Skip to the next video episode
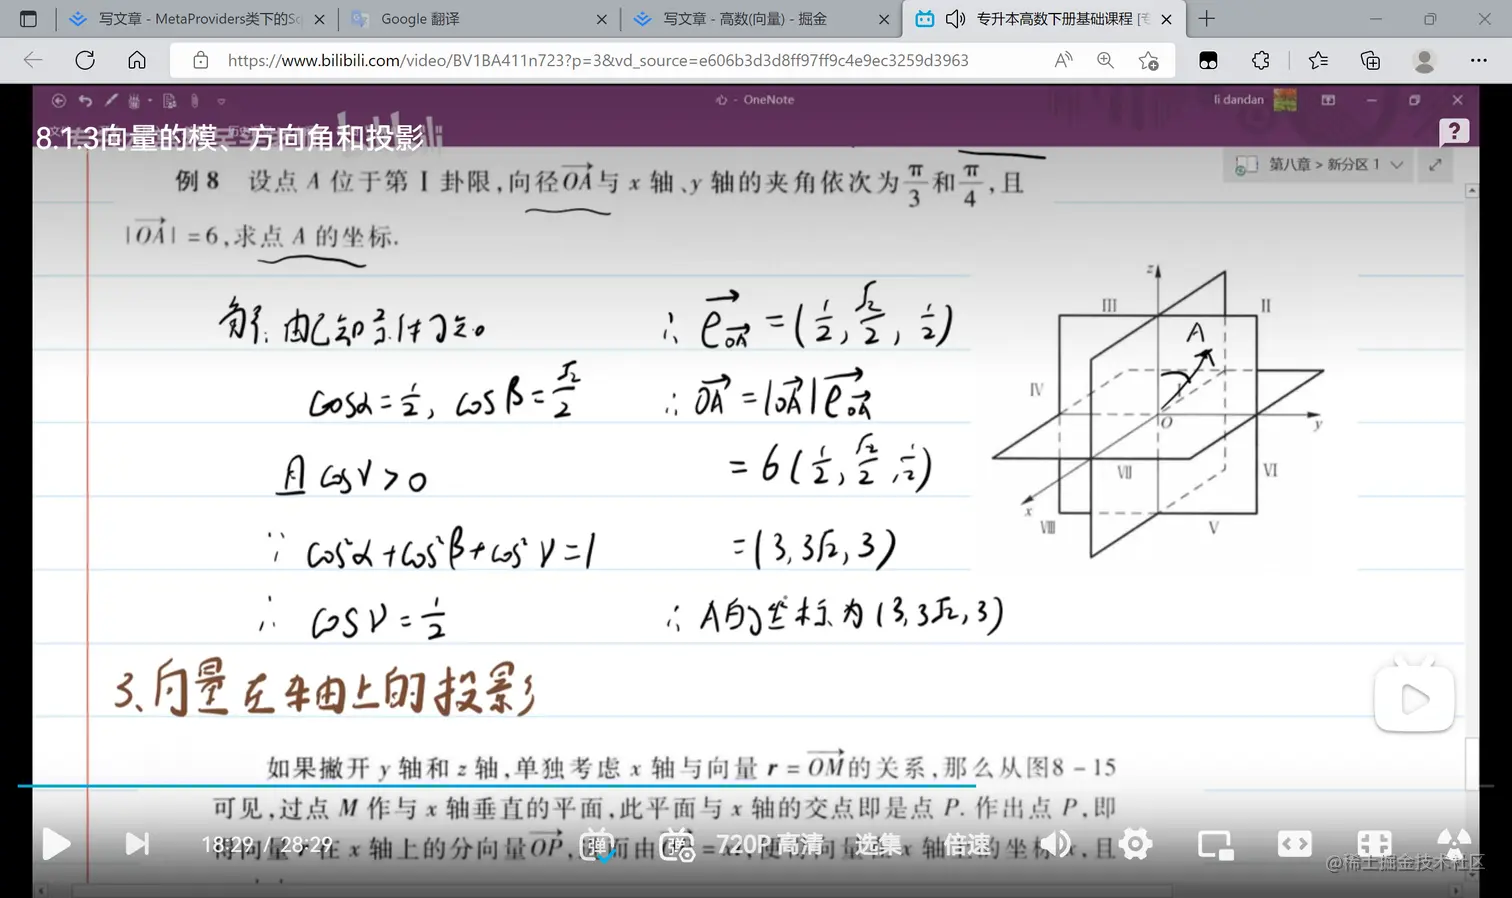Viewport: 1512px width, 898px height. (x=137, y=844)
